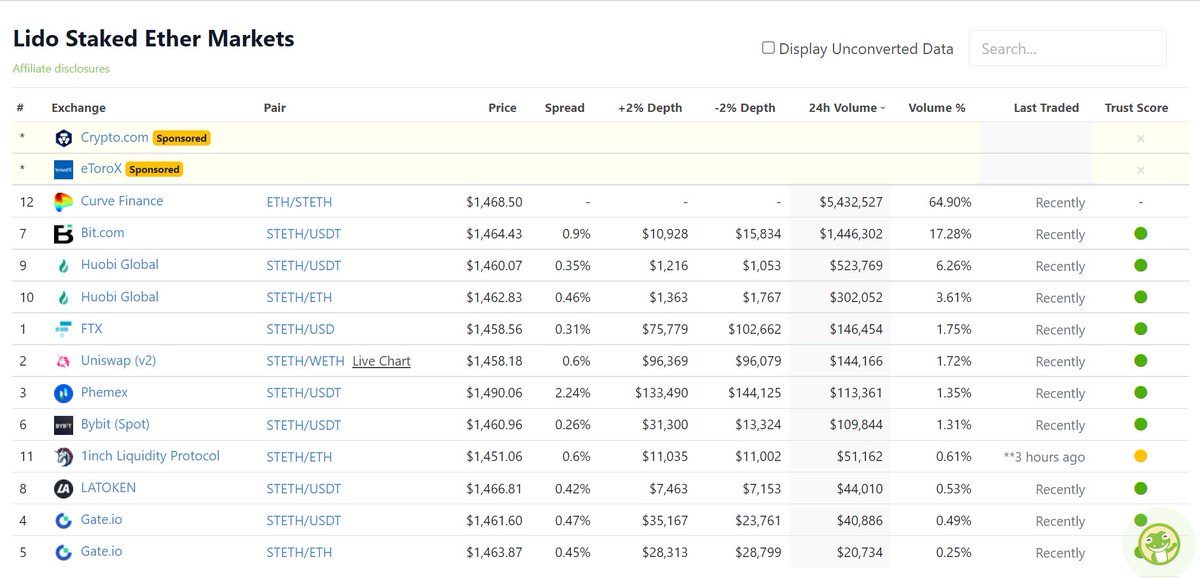Click the Bybit (Spot) logo icon

click(x=64, y=425)
